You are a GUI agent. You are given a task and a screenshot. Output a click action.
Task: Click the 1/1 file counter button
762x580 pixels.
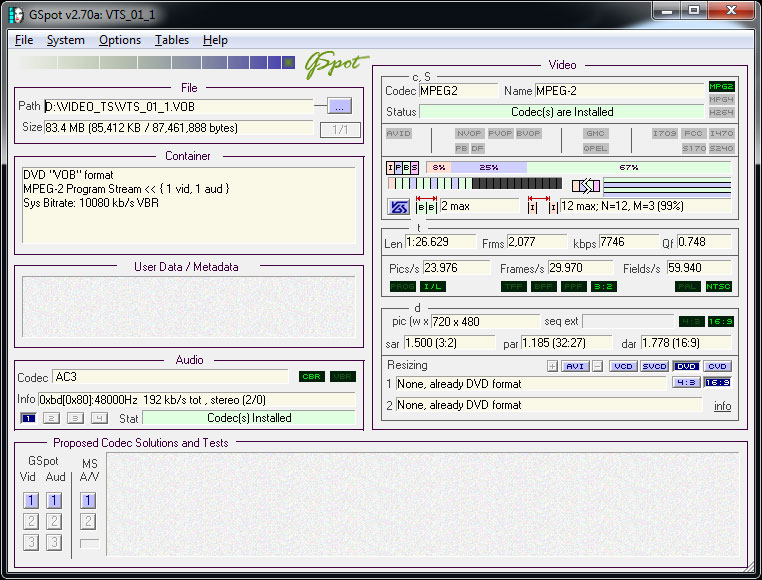click(340, 130)
